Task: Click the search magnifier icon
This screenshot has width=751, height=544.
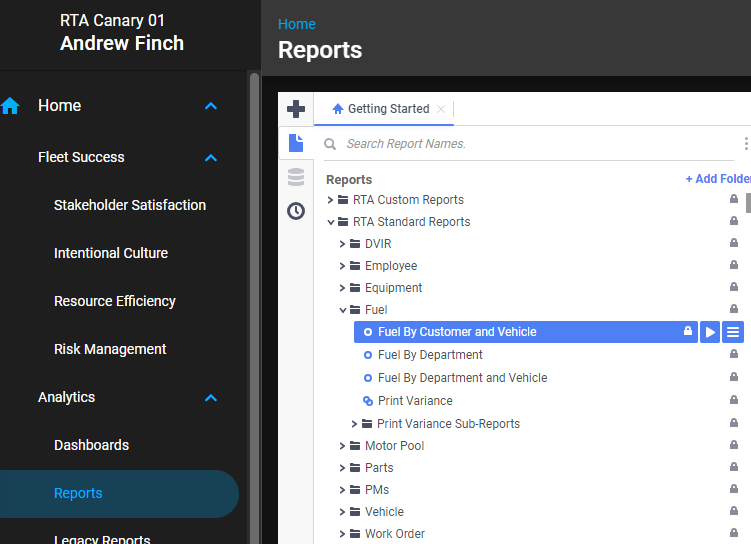Action: pyautogui.click(x=330, y=144)
